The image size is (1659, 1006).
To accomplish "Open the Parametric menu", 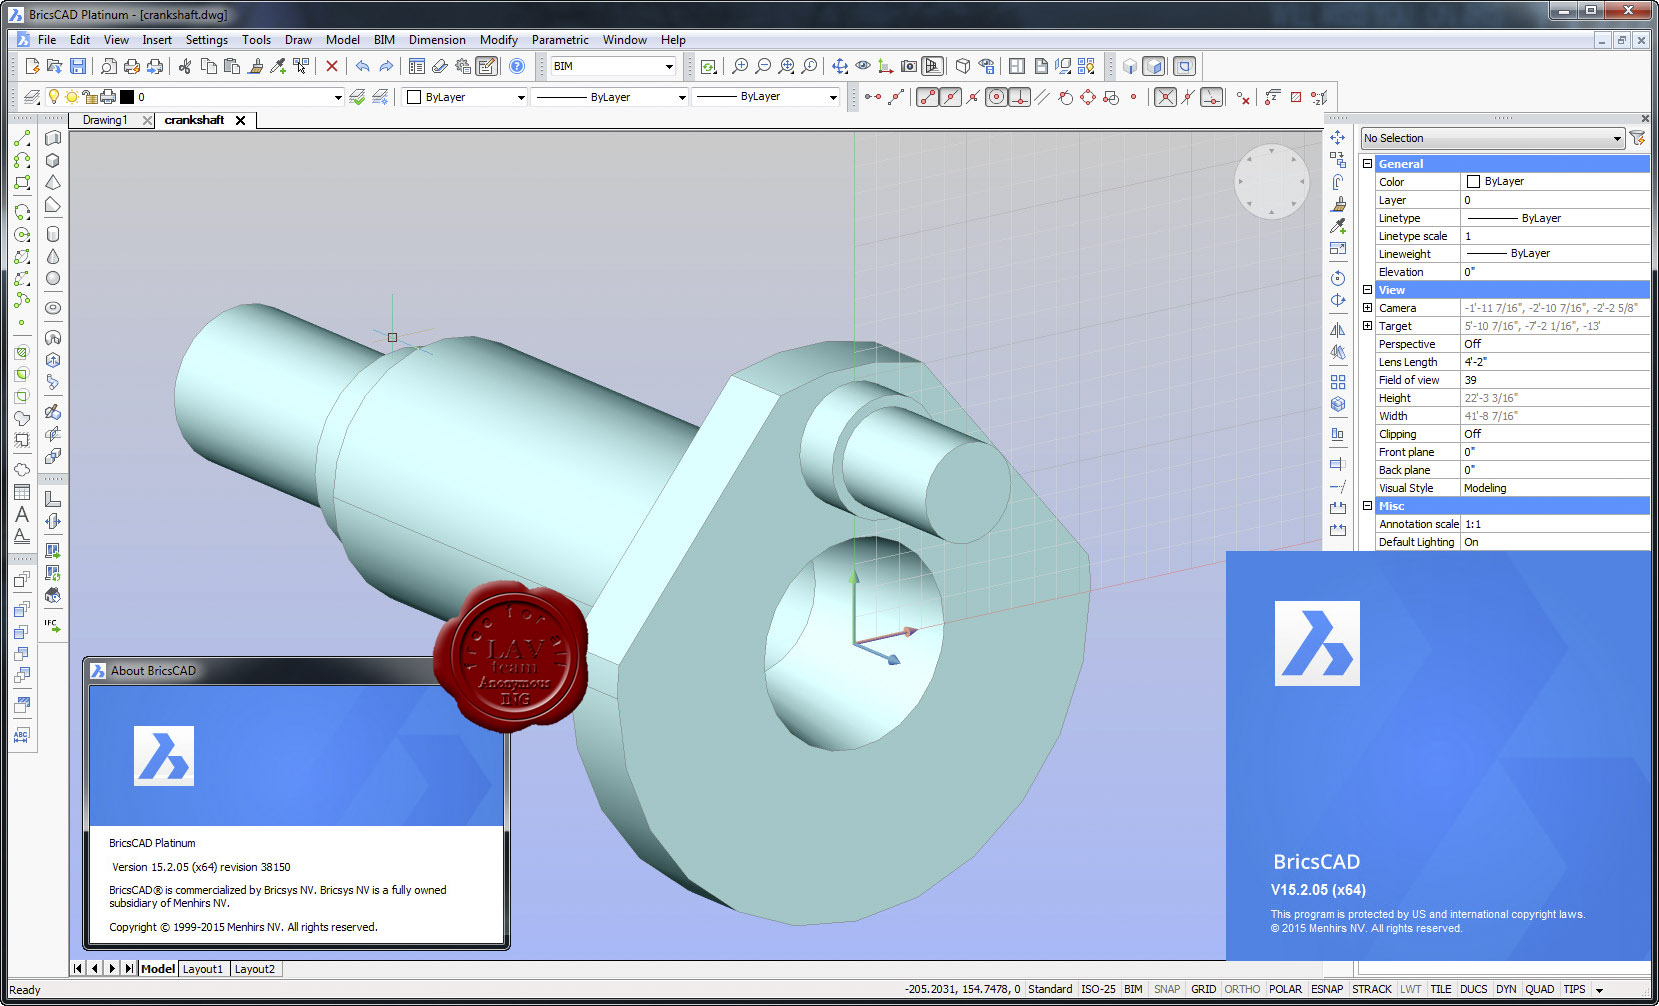I will [560, 40].
